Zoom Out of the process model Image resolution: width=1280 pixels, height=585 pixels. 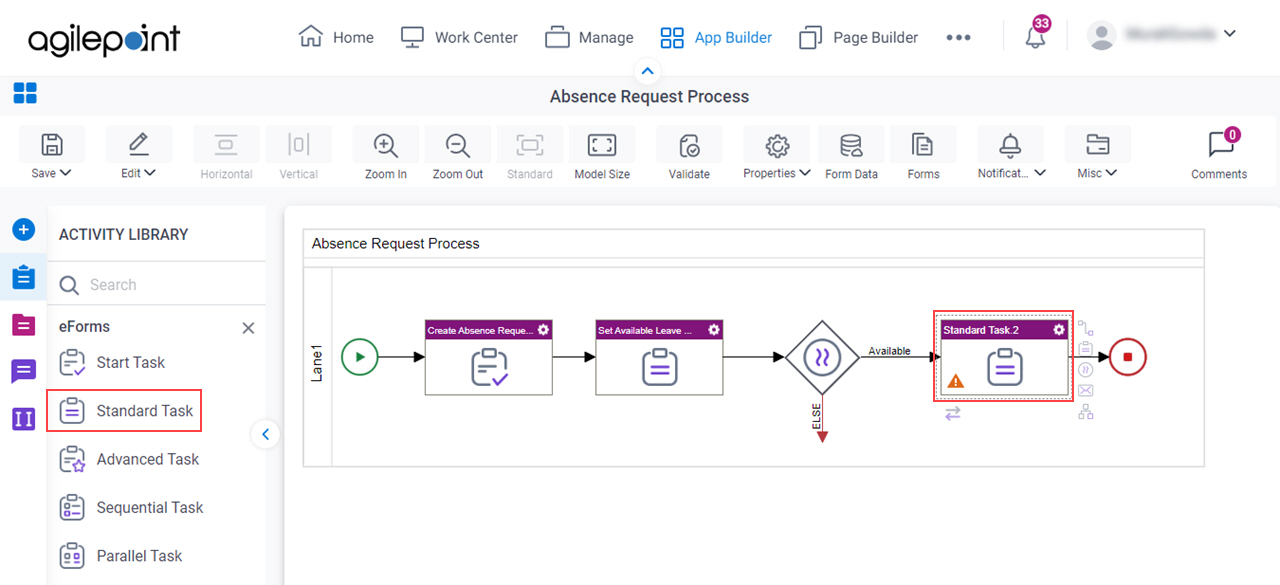(x=458, y=145)
